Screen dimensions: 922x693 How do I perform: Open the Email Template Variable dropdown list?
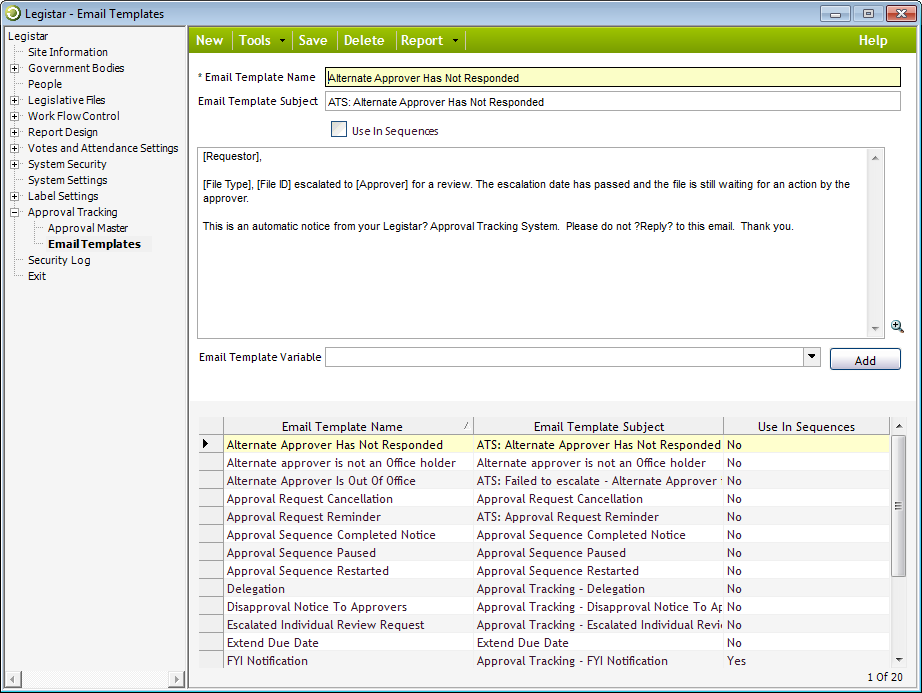(813, 357)
